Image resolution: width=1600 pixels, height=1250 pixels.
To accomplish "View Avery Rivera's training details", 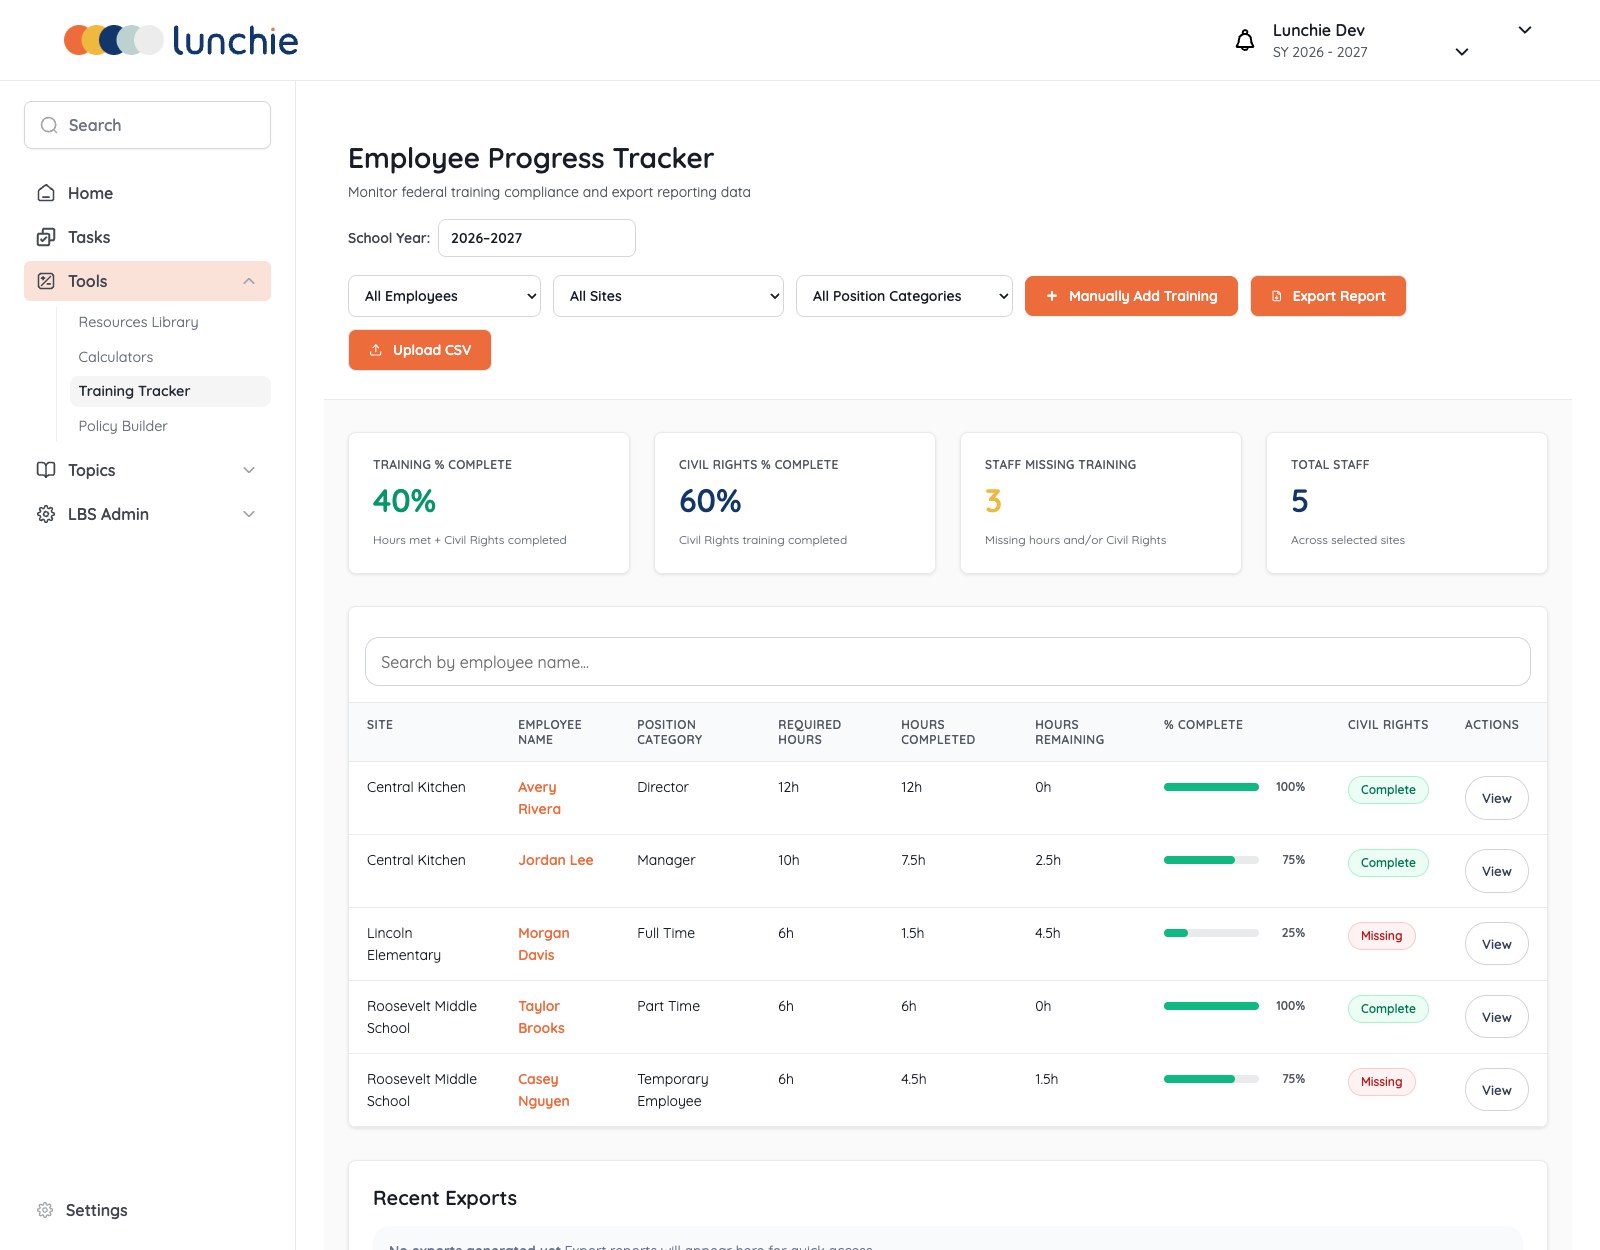I will 1497,798.
